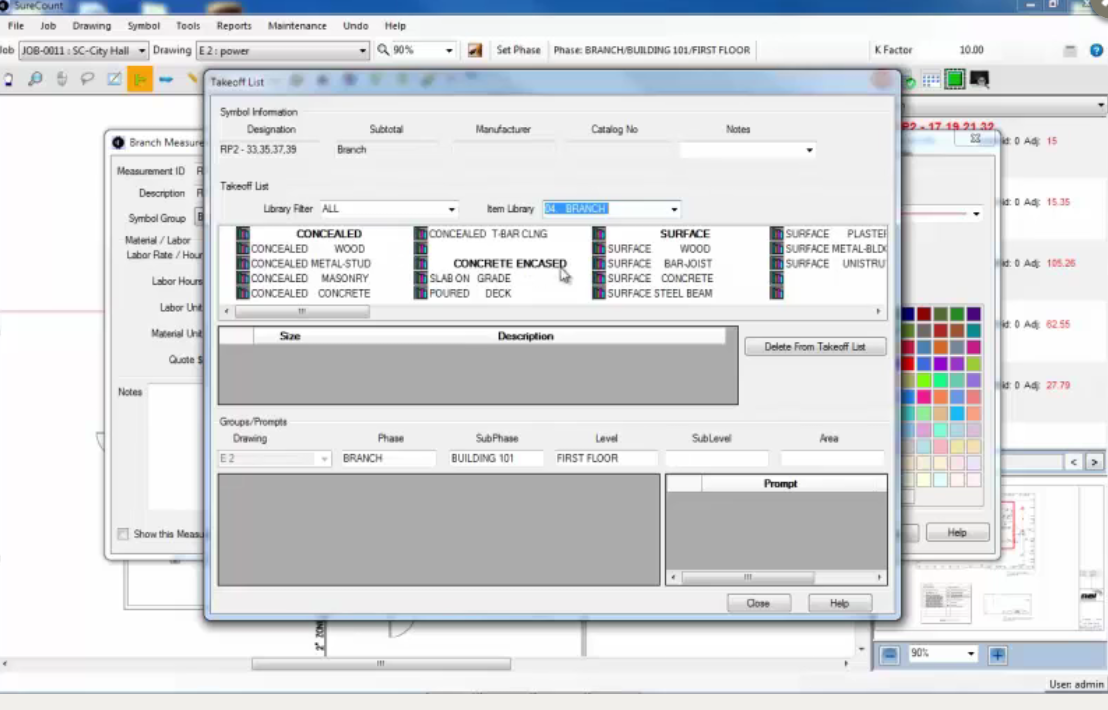Click the highlighted orange measurement tool icon
Screen dimensions: 1108x710
point(139,79)
